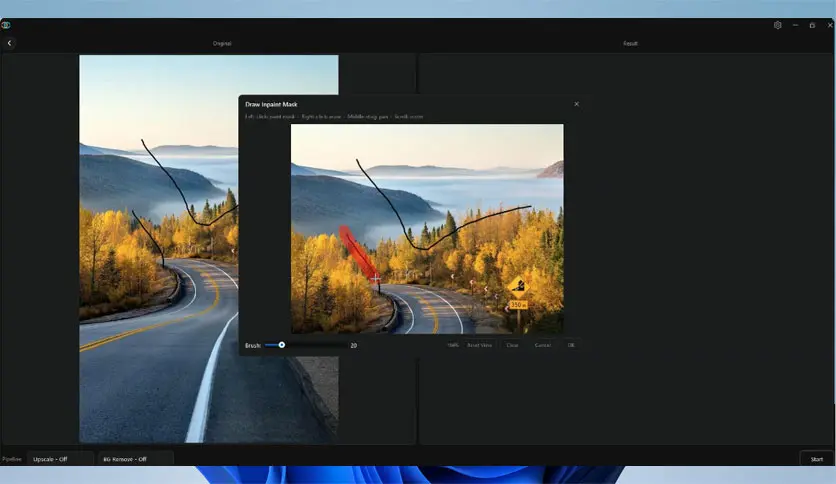Click the Start button in the main window
This screenshot has height=484, width=836.
(x=816, y=459)
